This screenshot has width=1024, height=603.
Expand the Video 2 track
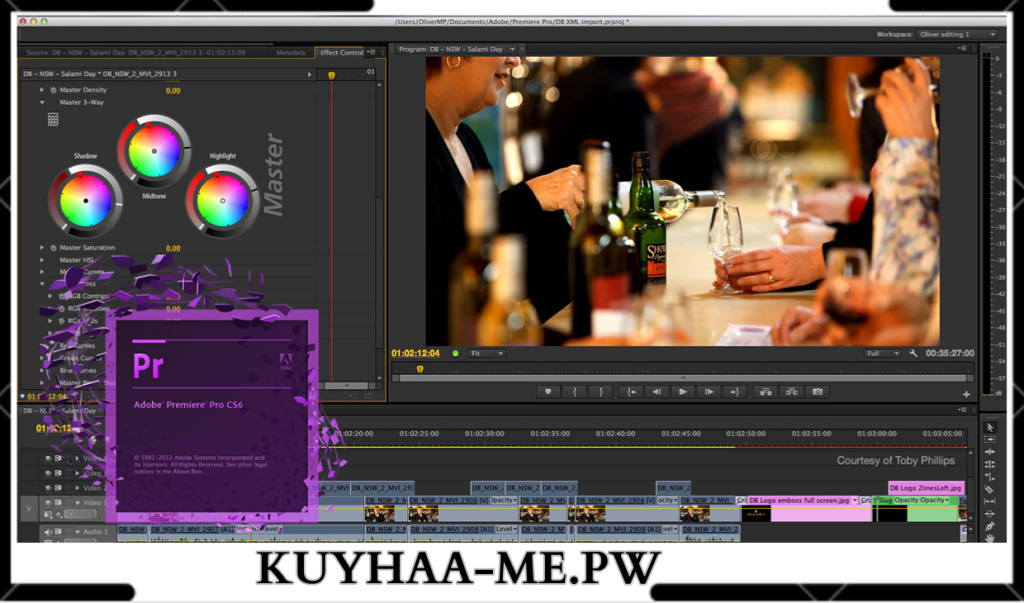pos(78,488)
